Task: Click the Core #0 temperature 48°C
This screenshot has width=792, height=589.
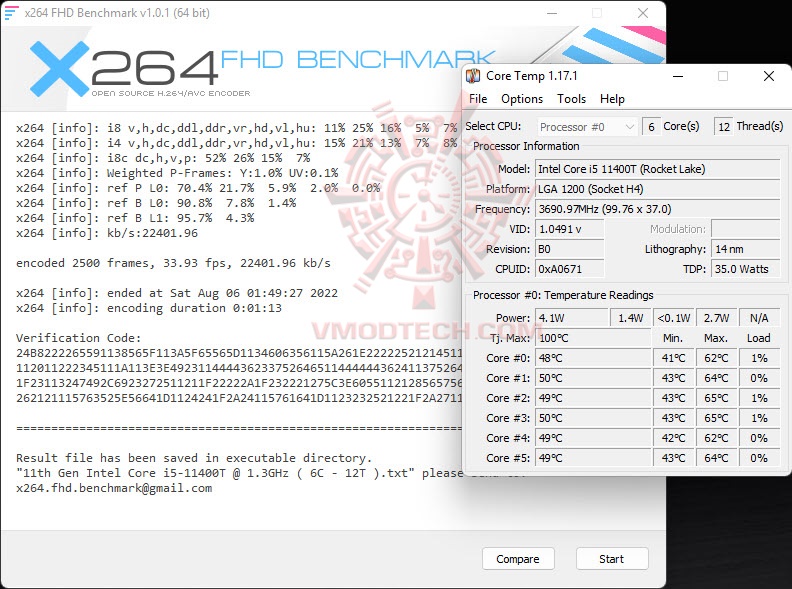Action: pos(593,358)
